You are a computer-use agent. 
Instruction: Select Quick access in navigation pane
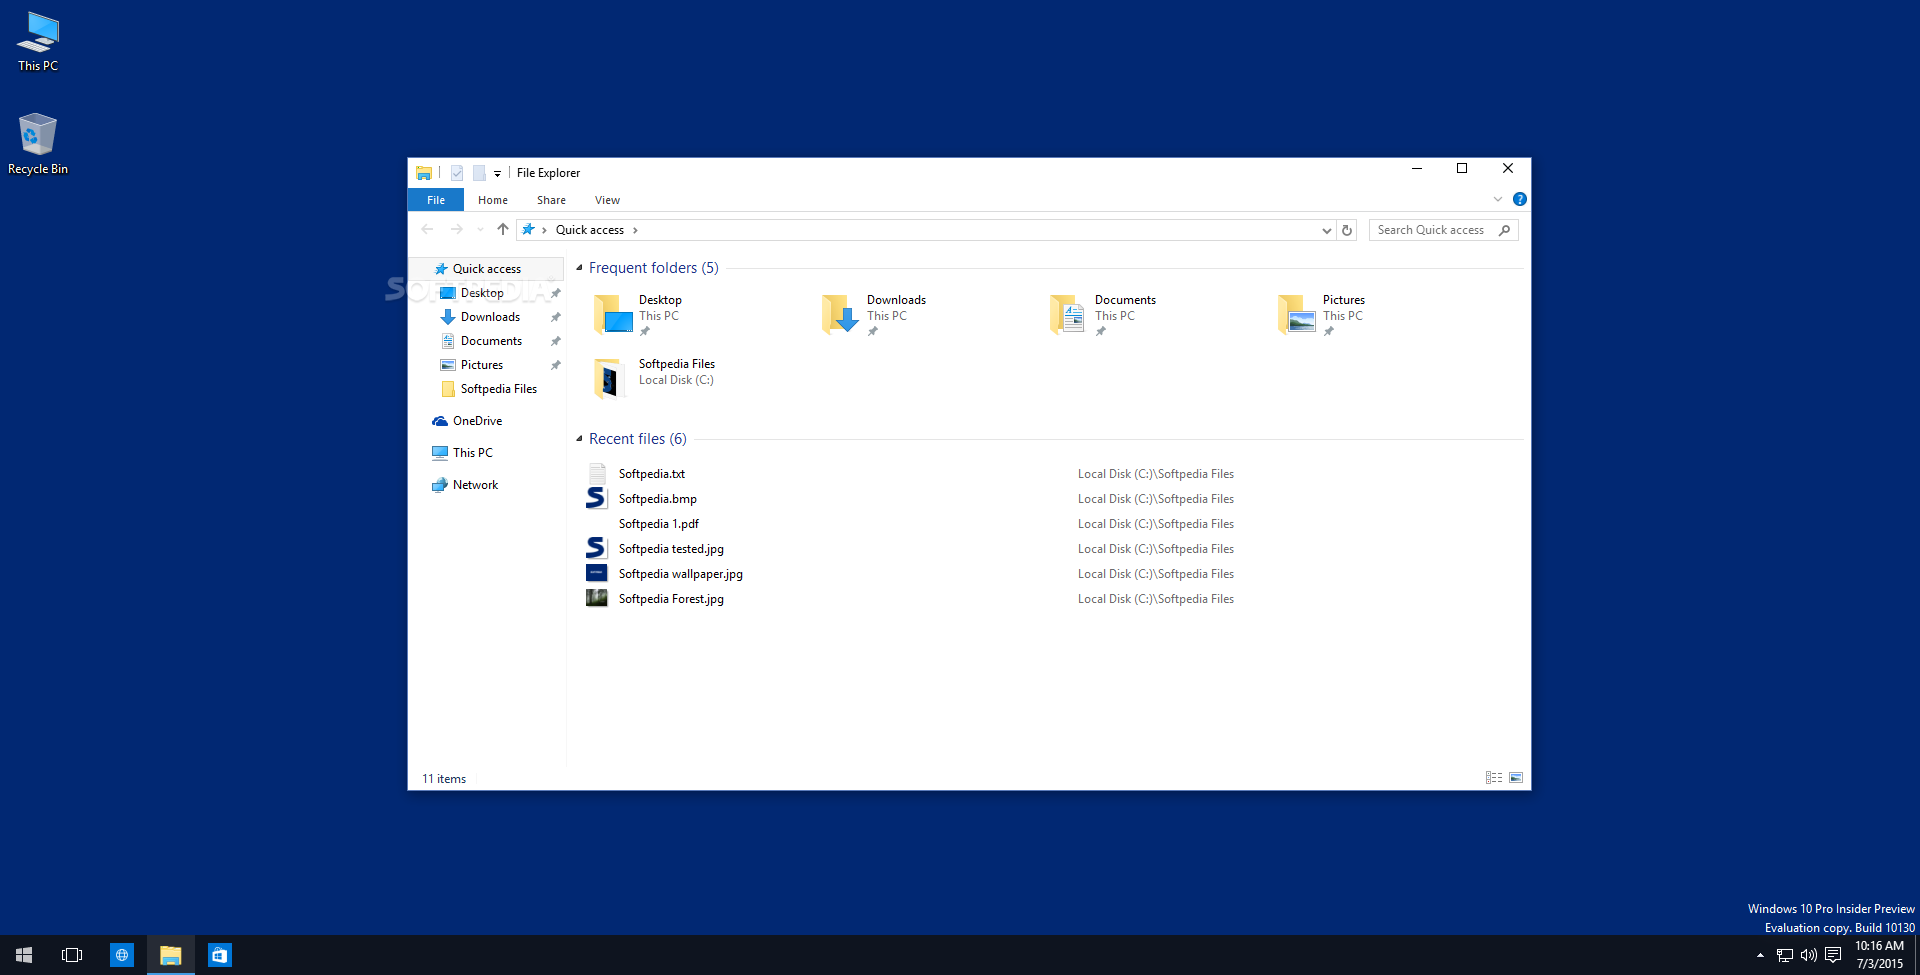(x=486, y=269)
